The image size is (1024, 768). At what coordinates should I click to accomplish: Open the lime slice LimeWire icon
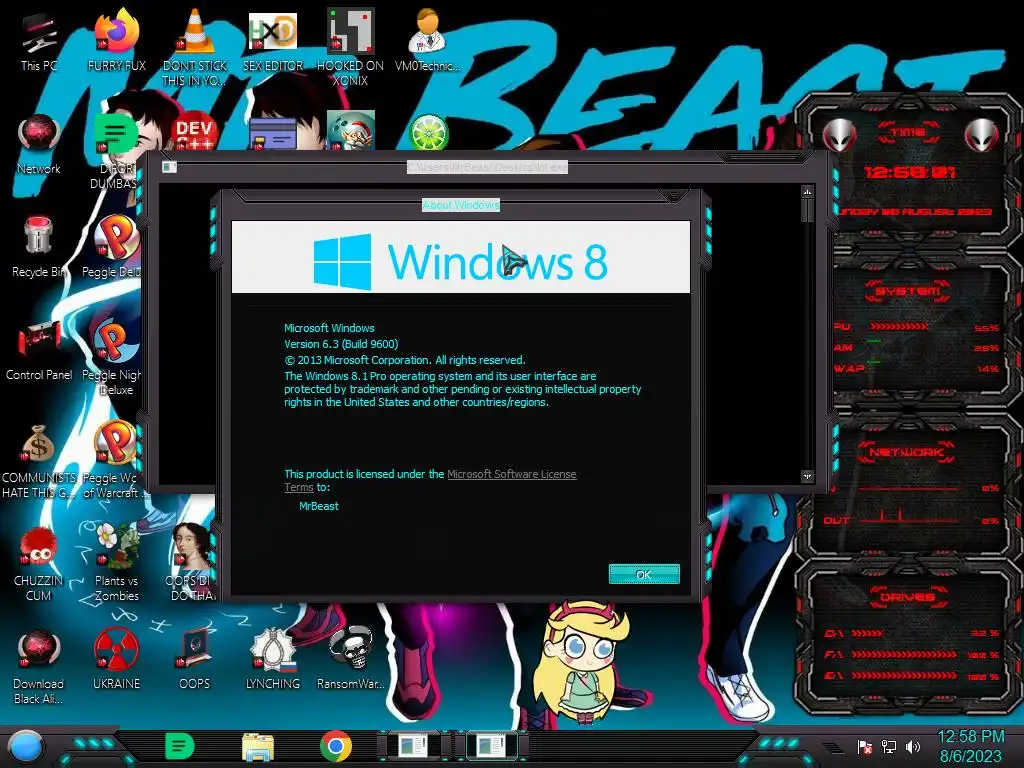428,133
